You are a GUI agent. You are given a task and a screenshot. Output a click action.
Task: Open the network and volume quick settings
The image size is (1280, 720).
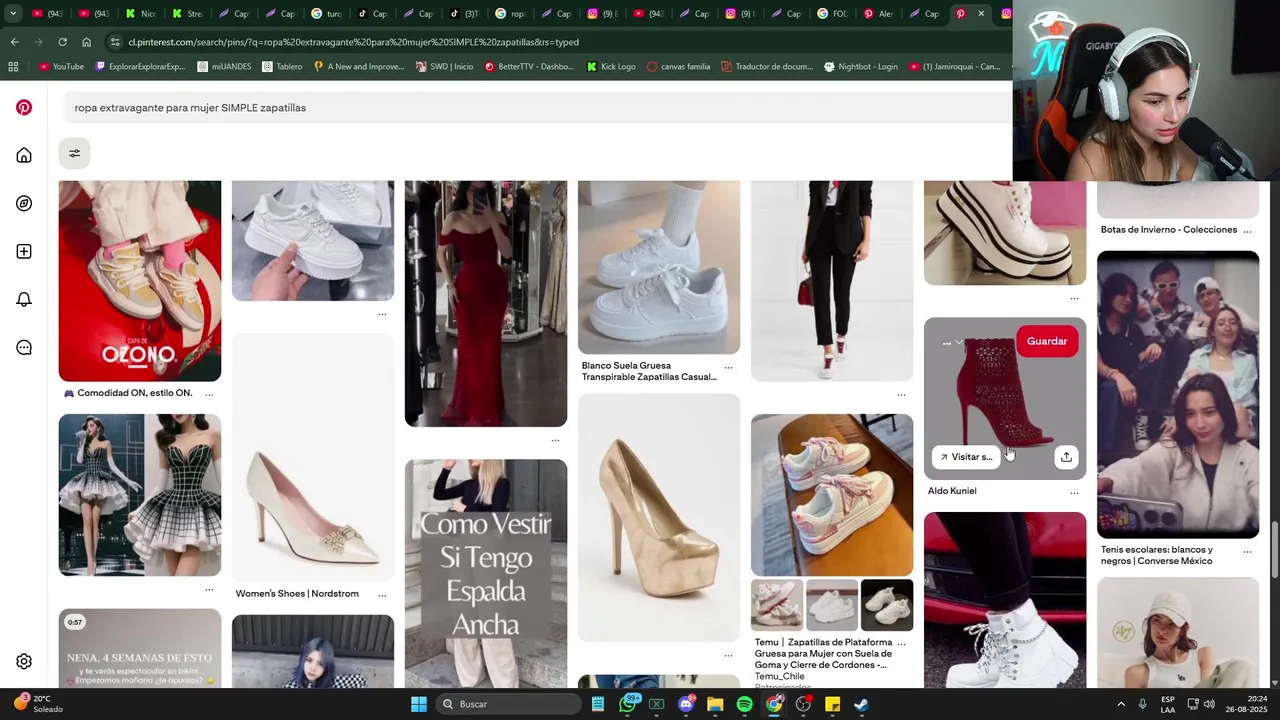[x=1199, y=704]
